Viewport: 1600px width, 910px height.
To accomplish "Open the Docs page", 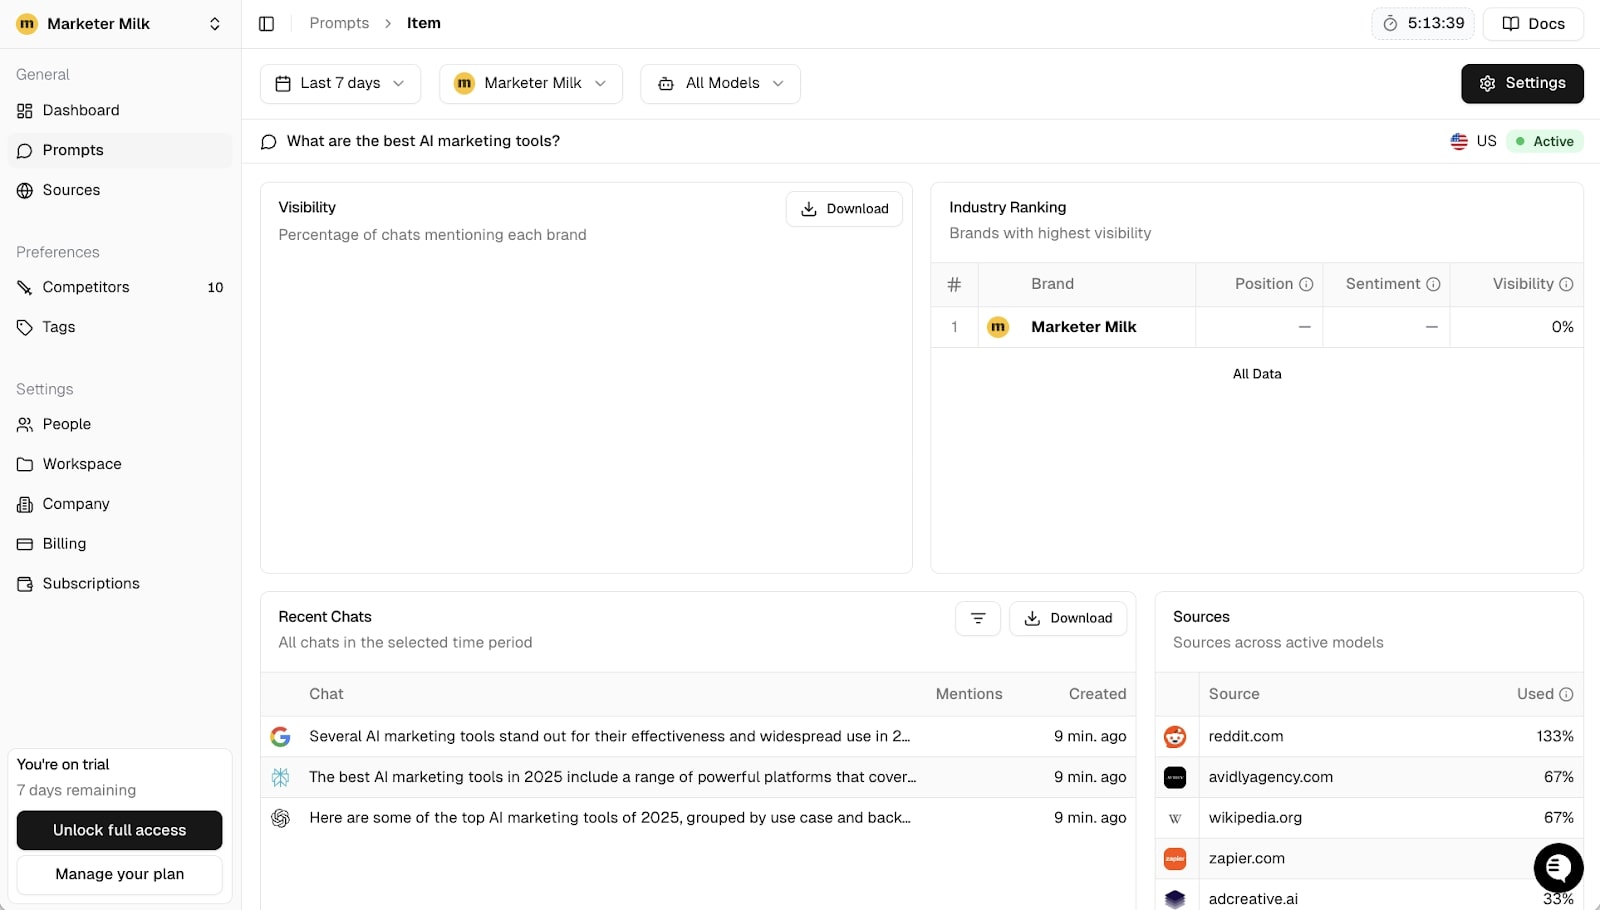I will tap(1533, 23).
